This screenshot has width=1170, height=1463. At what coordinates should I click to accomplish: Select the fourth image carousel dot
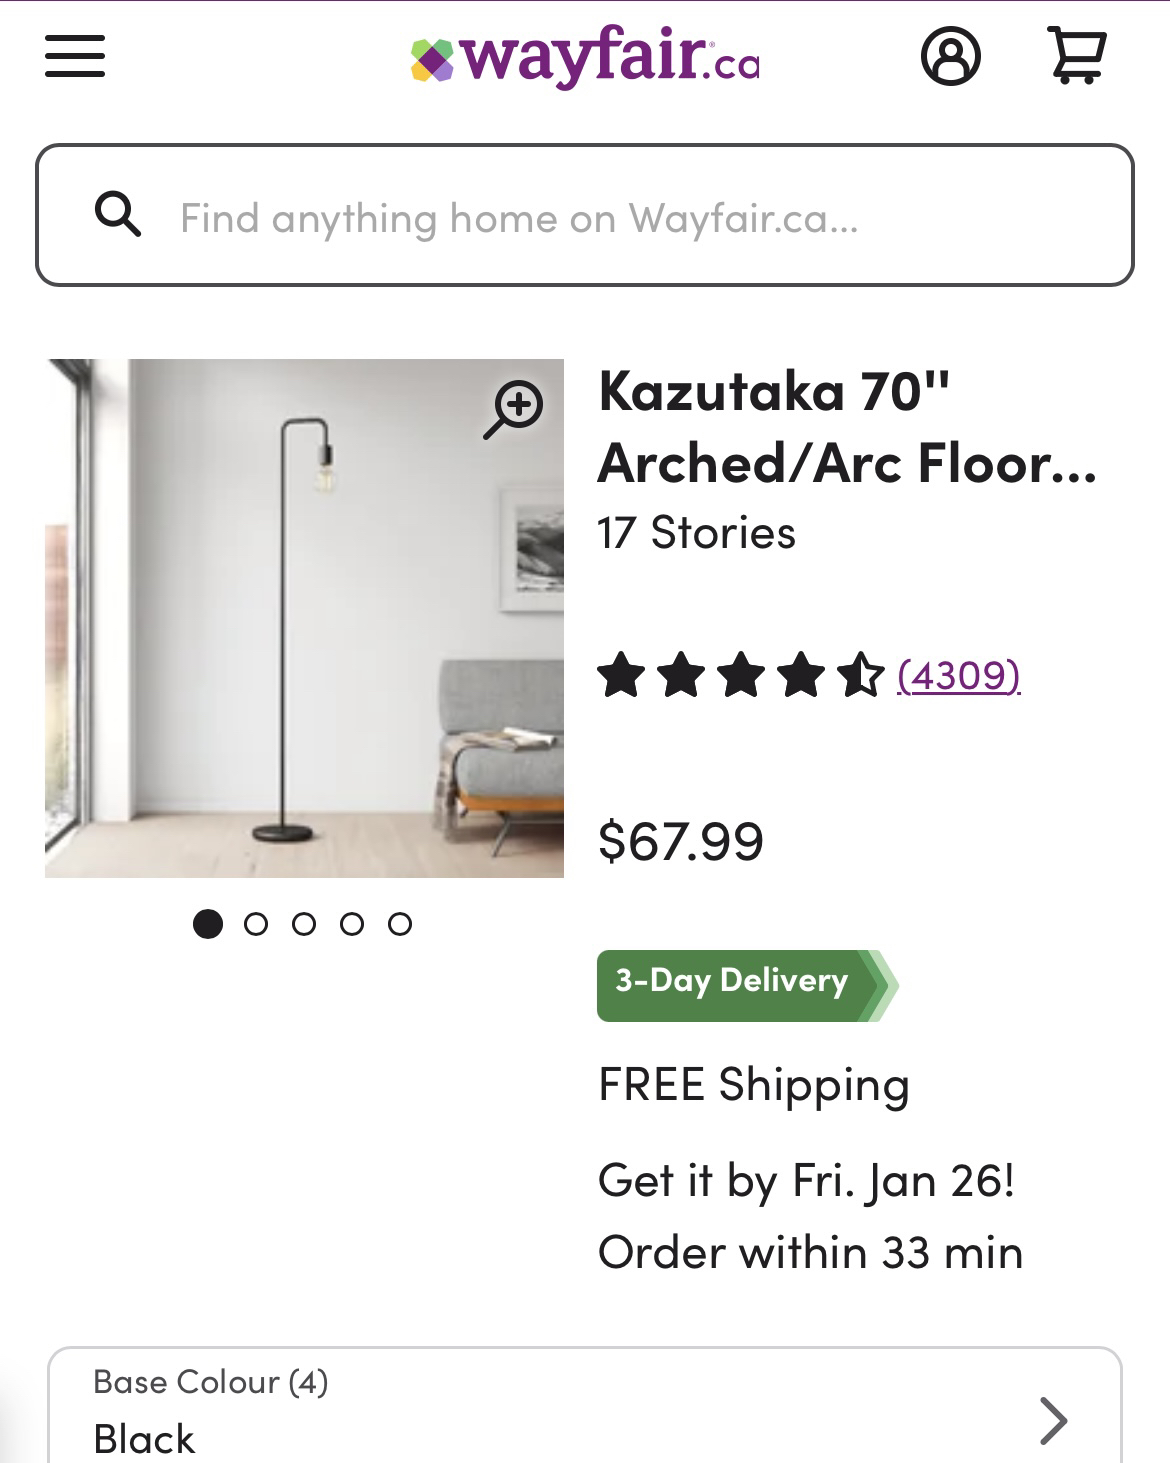[x=352, y=924]
